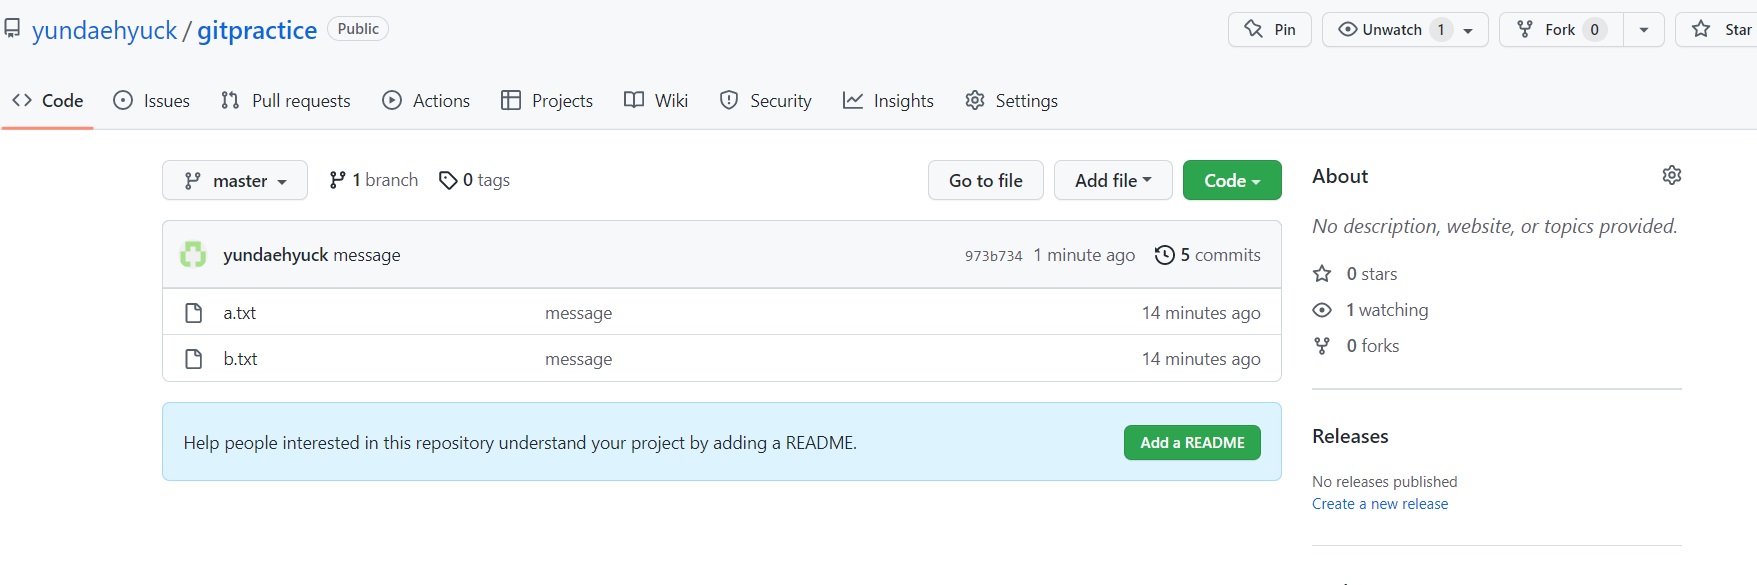
Task: Click the 14 minutes ago for b.txt
Action: [1201, 359]
